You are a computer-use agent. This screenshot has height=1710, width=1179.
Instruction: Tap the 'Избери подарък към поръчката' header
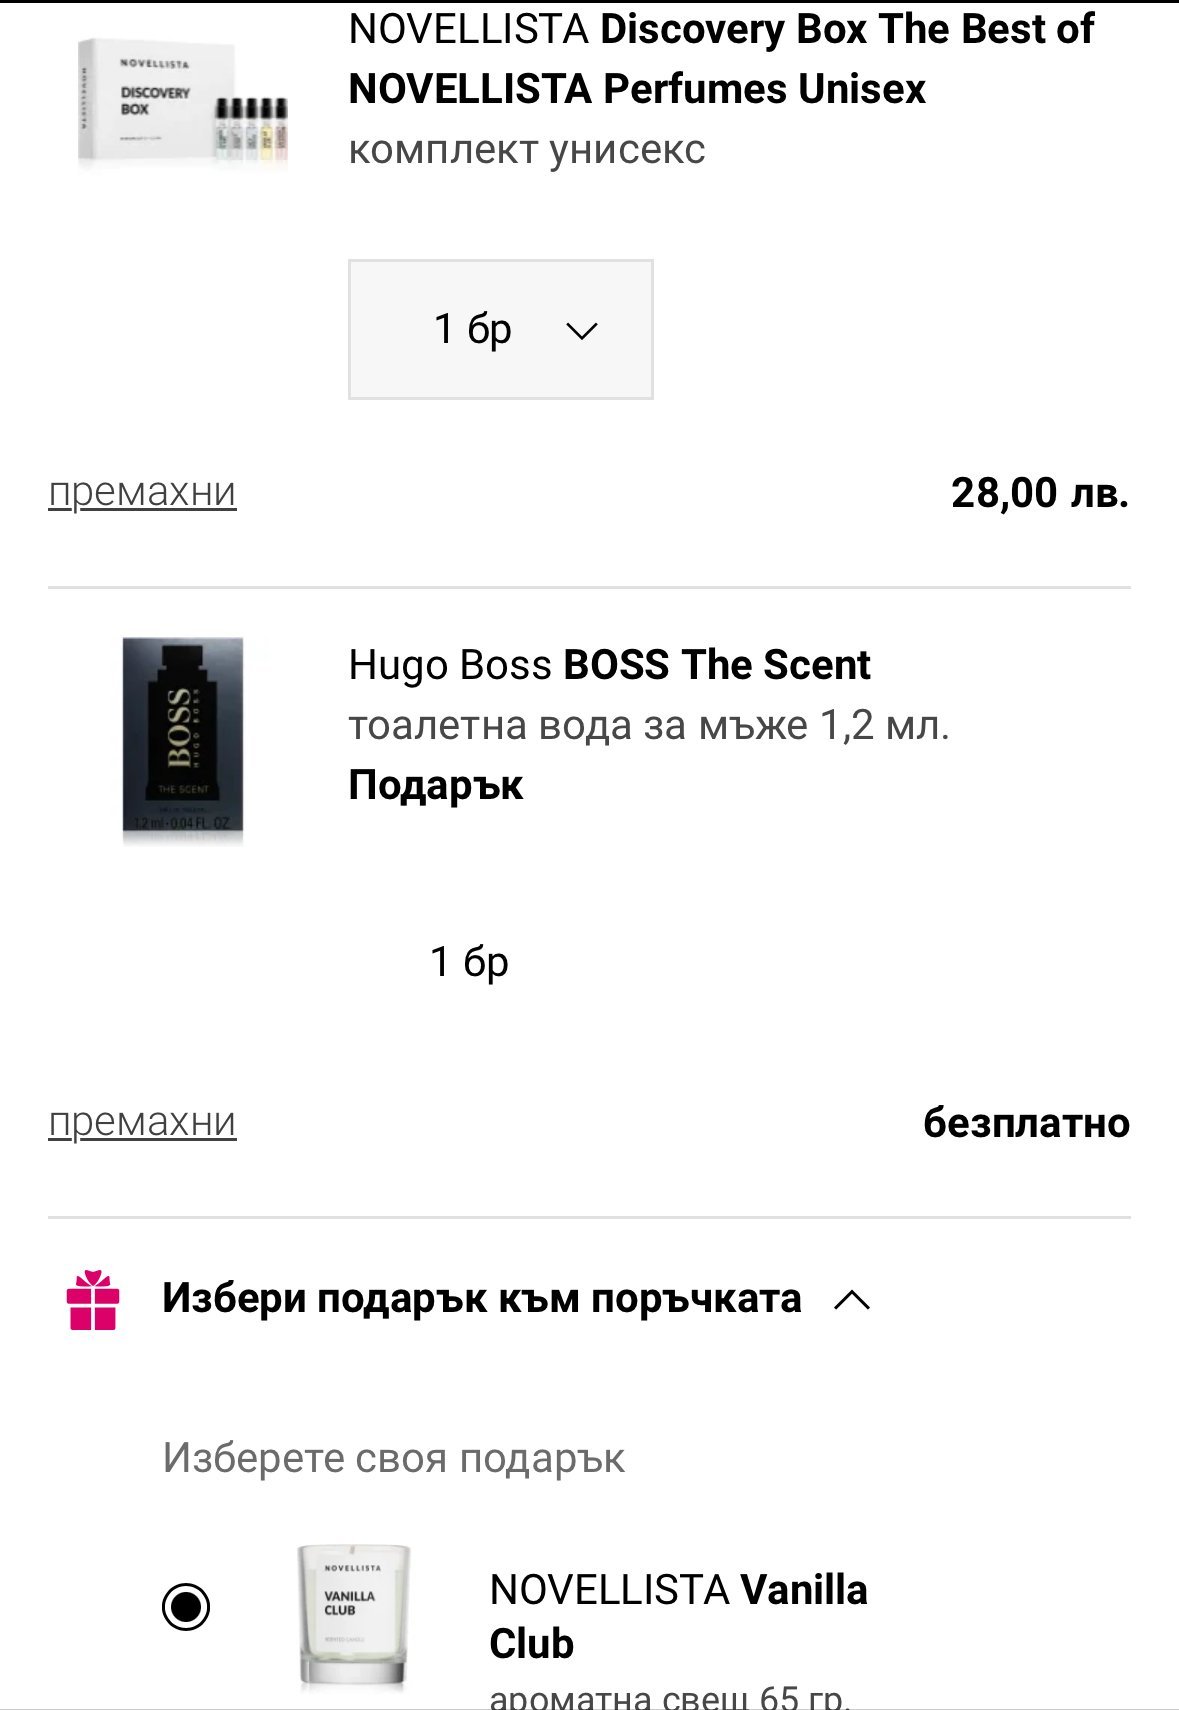click(481, 1299)
